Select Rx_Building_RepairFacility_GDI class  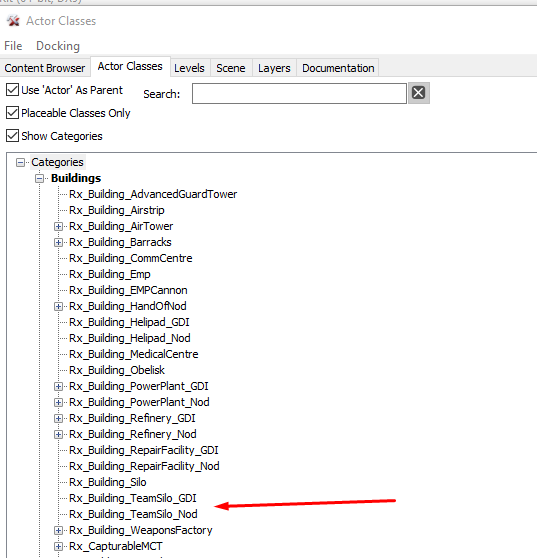[144, 451]
